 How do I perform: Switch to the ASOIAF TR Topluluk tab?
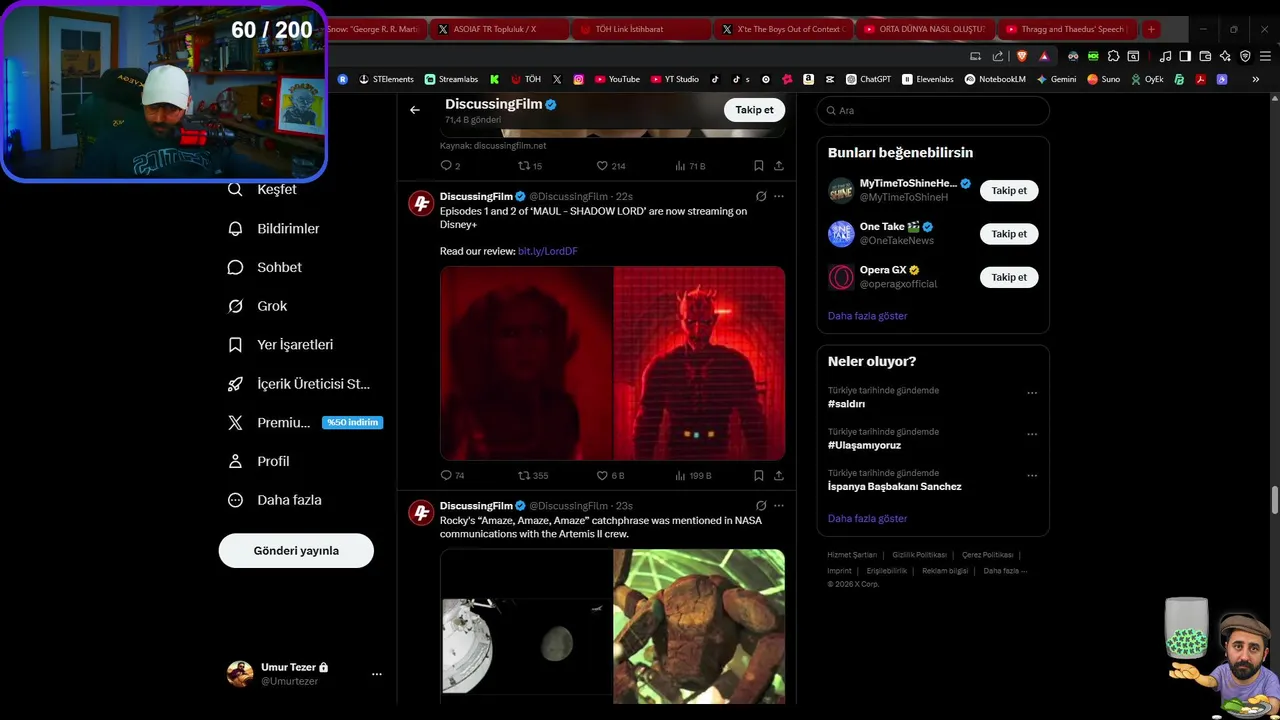[498, 29]
